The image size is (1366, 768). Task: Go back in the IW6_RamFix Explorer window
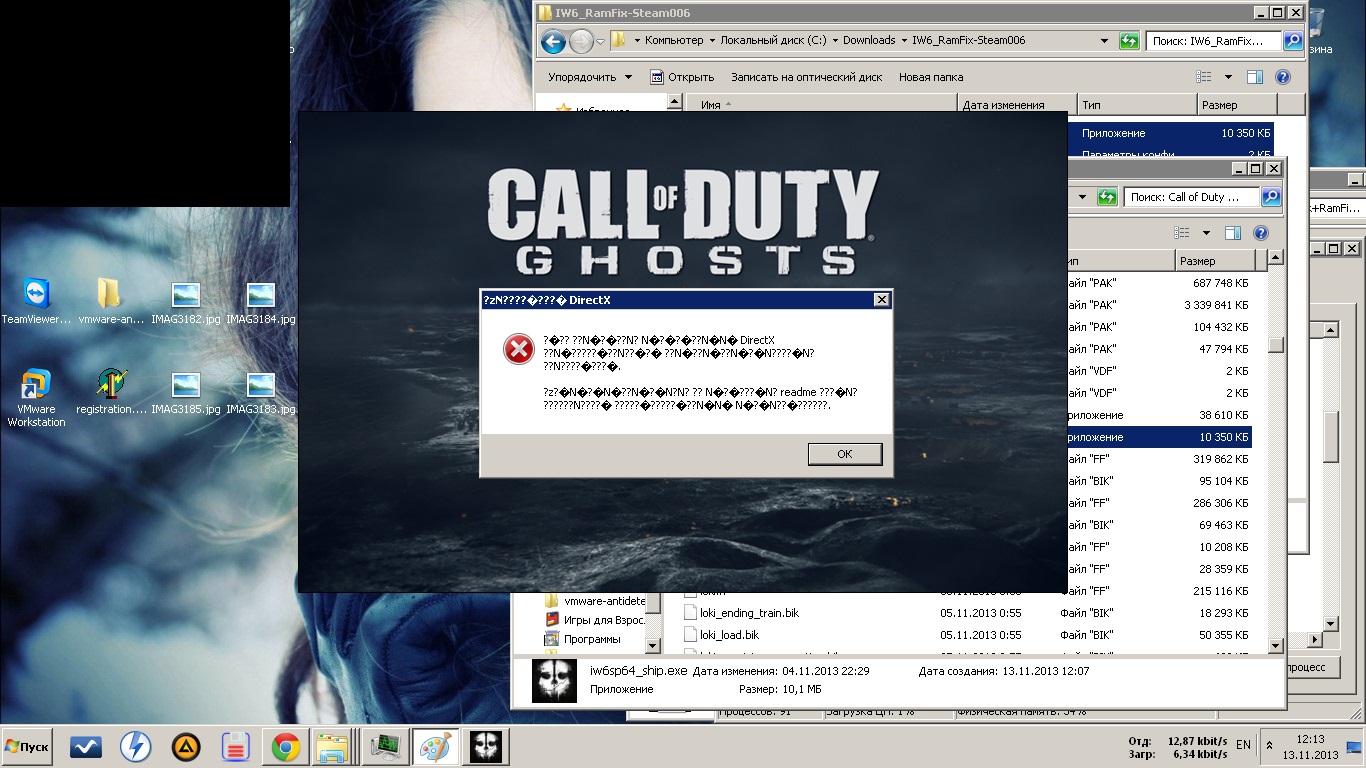[553, 41]
